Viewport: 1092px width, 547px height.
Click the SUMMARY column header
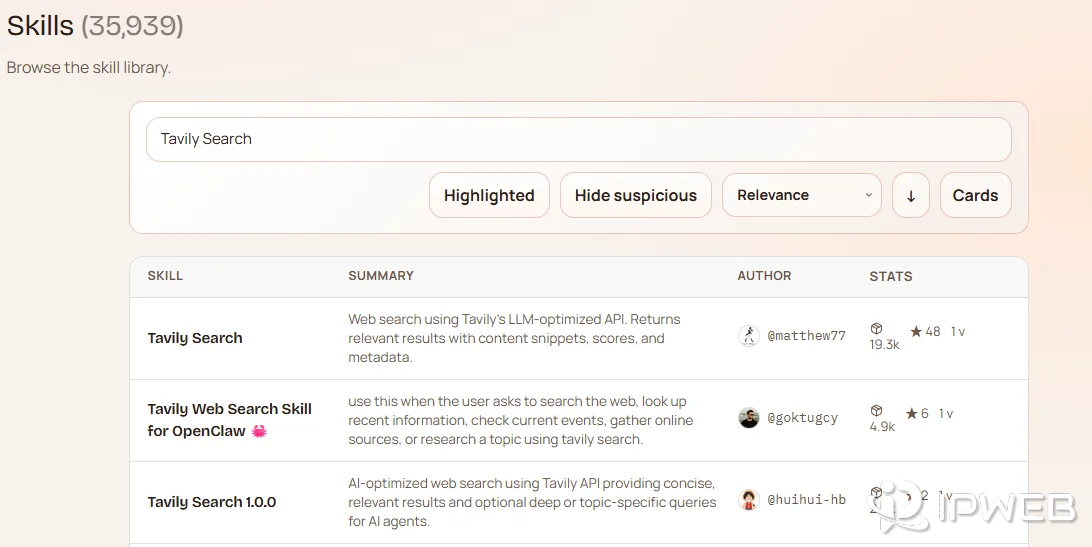381,276
